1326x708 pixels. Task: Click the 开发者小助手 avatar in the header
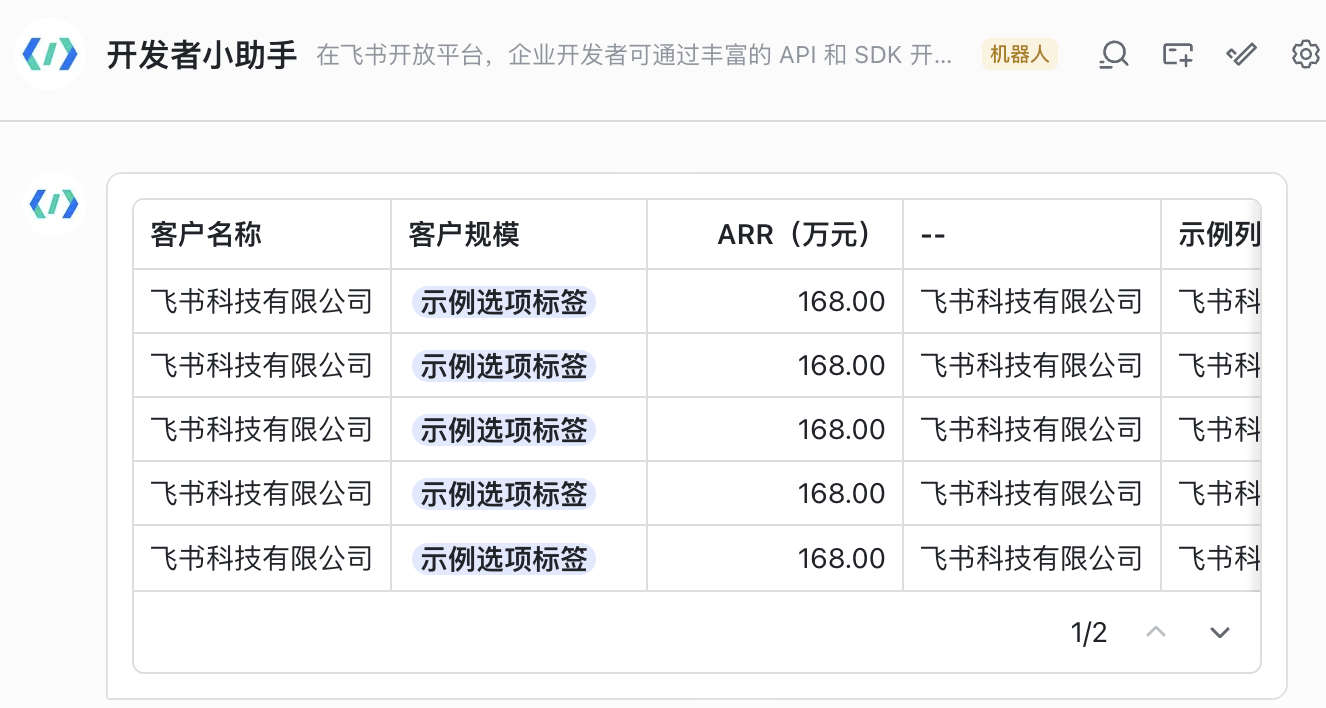tap(50, 54)
